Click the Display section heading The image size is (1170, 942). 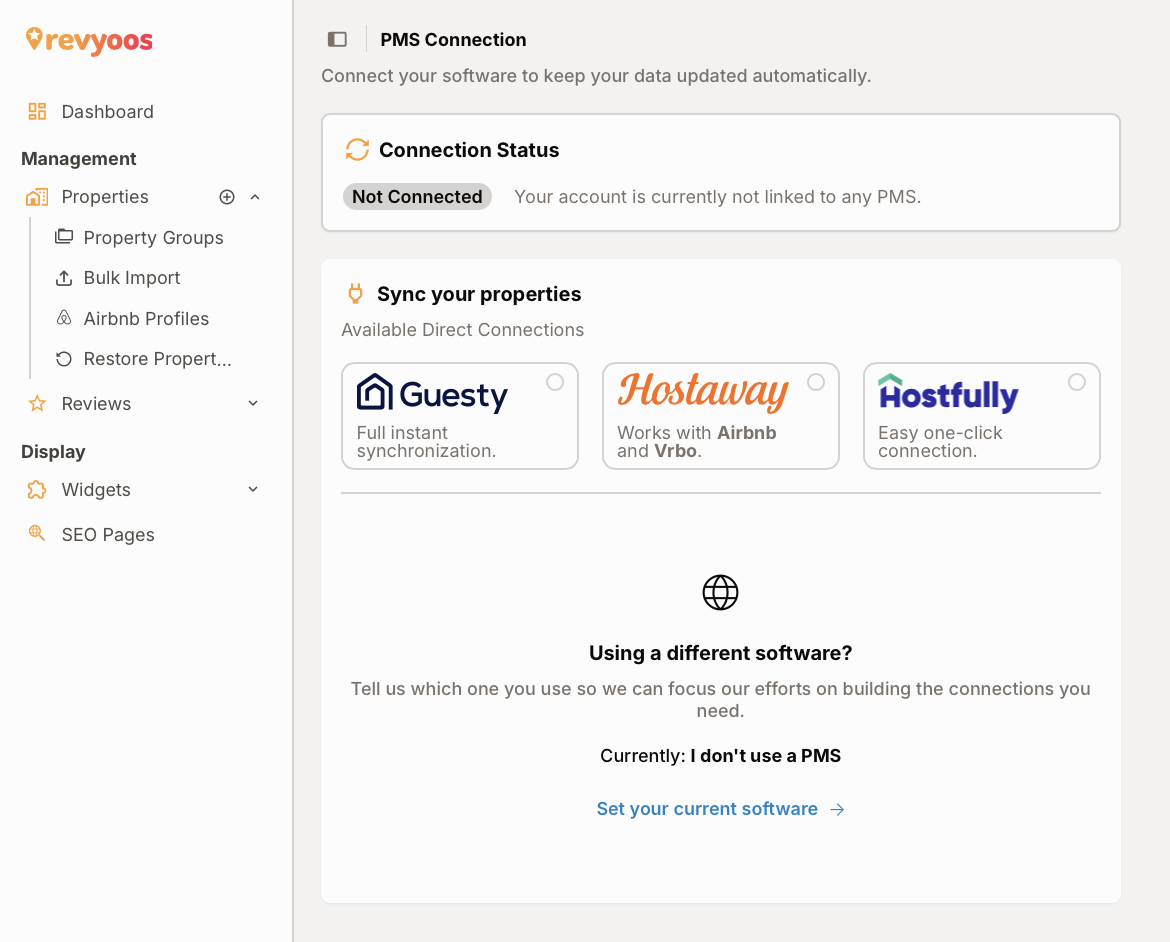click(53, 452)
